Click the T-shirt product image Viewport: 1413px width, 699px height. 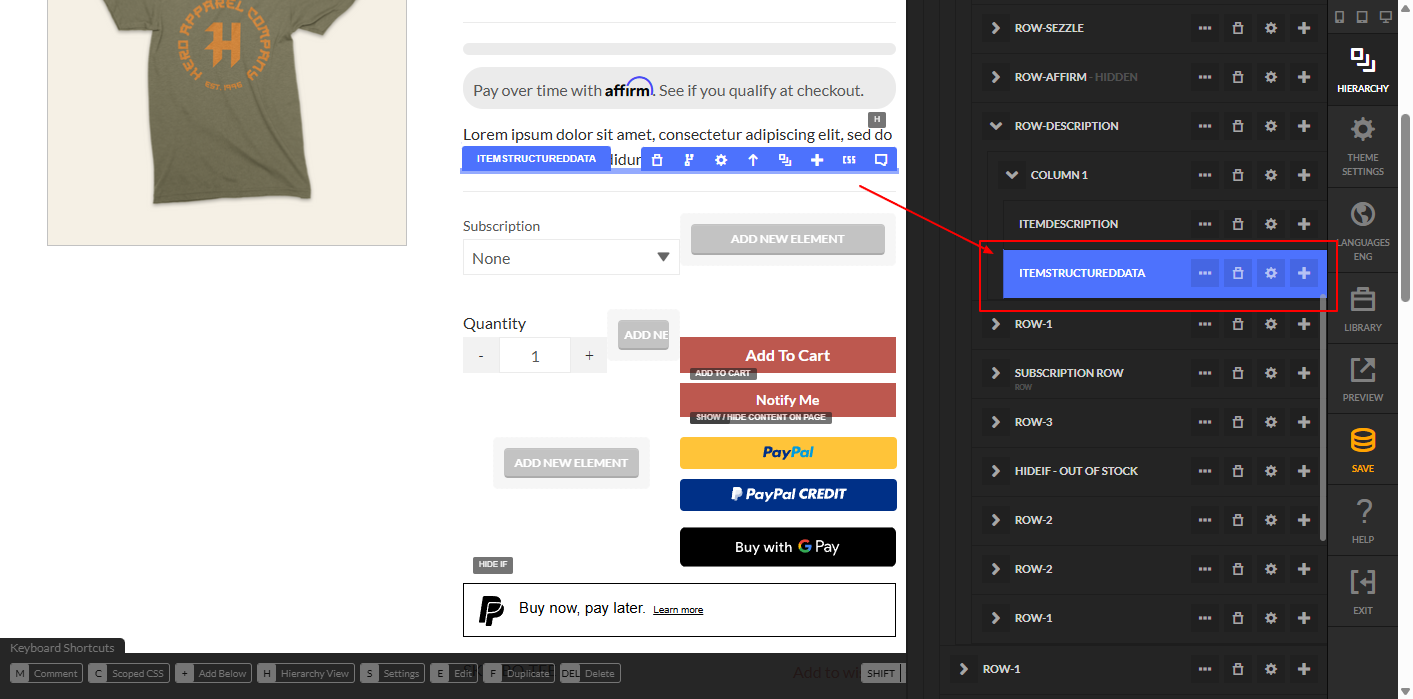point(226,121)
